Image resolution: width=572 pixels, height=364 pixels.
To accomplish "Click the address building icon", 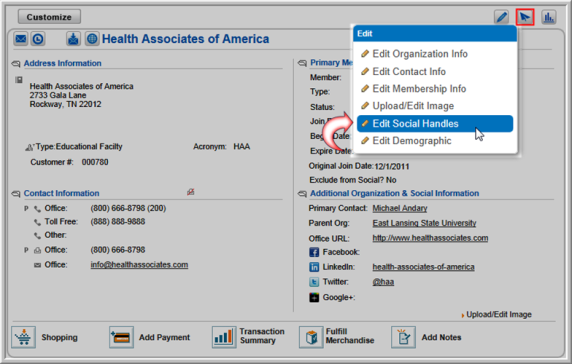I will [x=19, y=80].
